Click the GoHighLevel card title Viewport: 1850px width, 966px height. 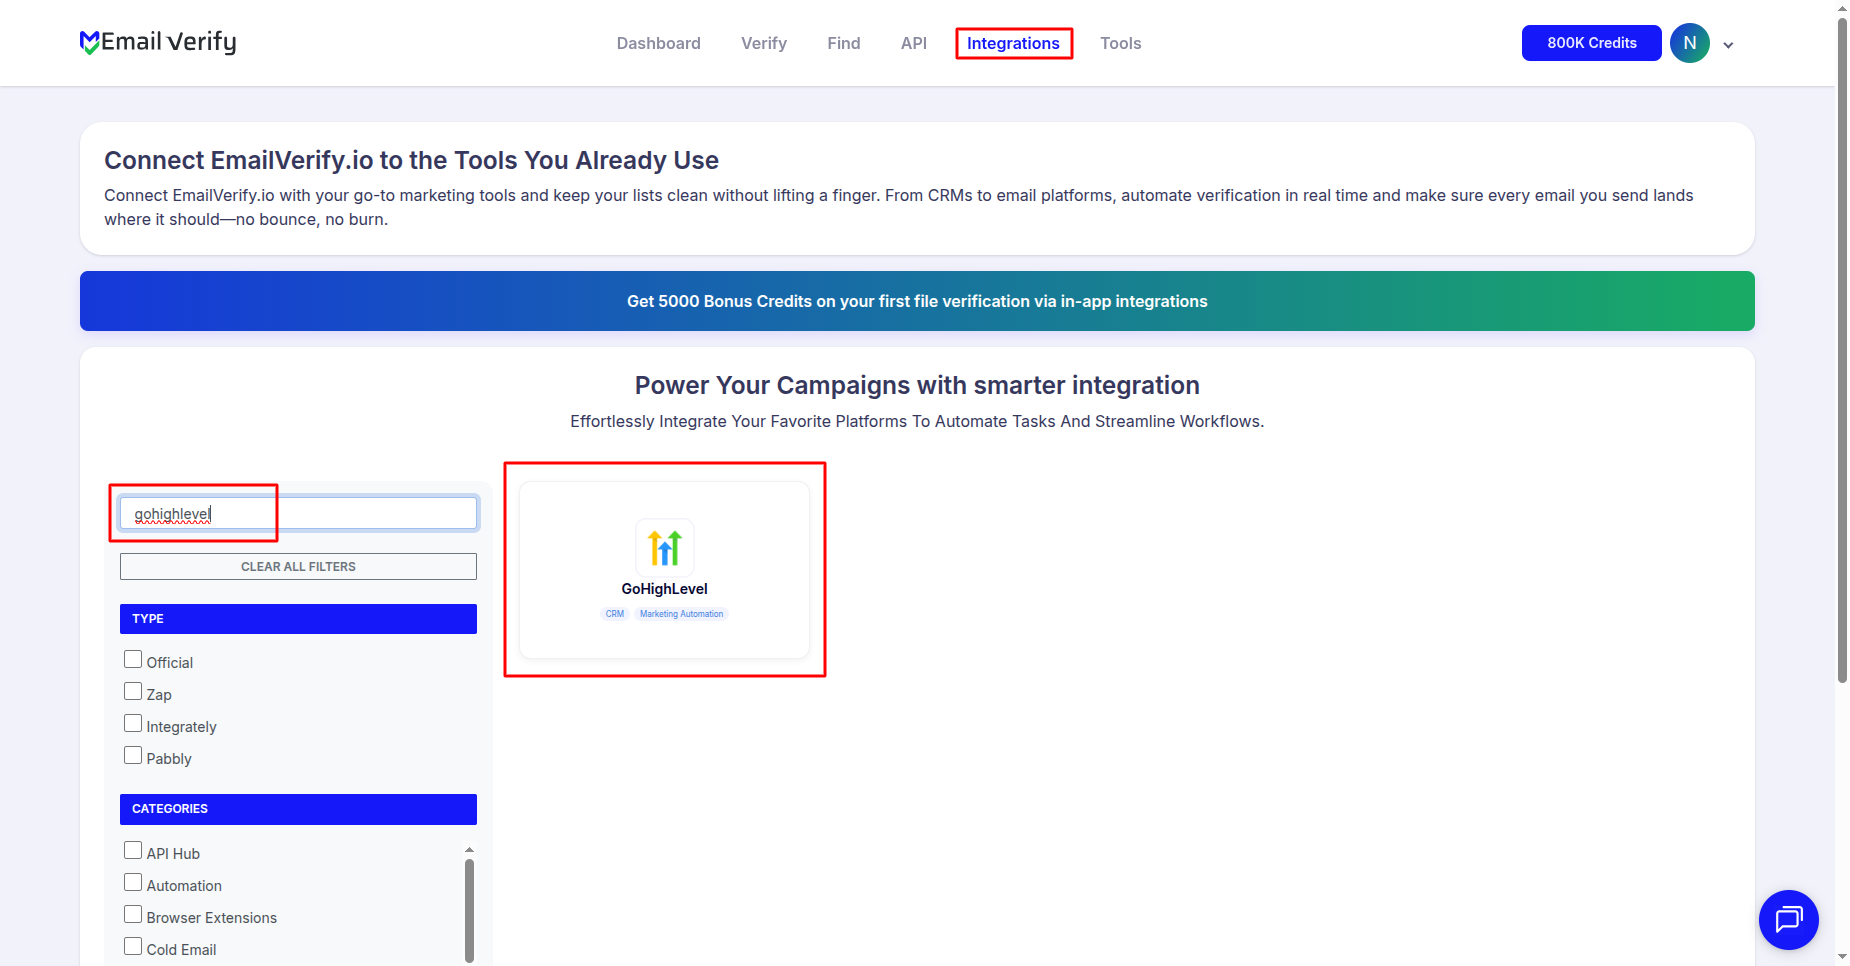tap(665, 589)
